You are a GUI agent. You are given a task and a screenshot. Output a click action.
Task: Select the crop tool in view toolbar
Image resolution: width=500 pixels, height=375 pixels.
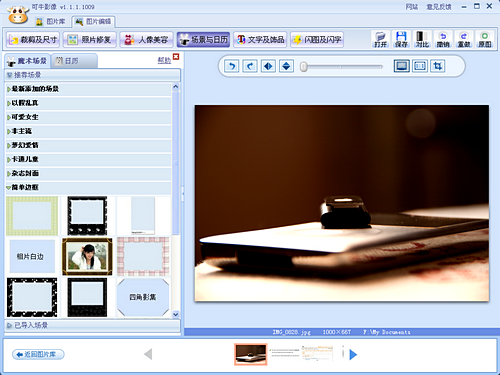click(x=437, y=66)
